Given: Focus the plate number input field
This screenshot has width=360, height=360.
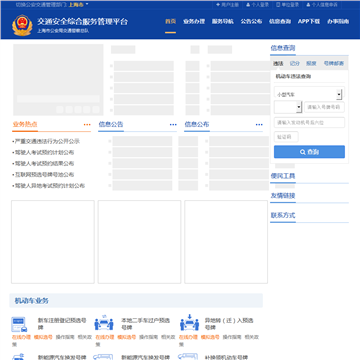Looking at the screenshot, I should [324, 107].
